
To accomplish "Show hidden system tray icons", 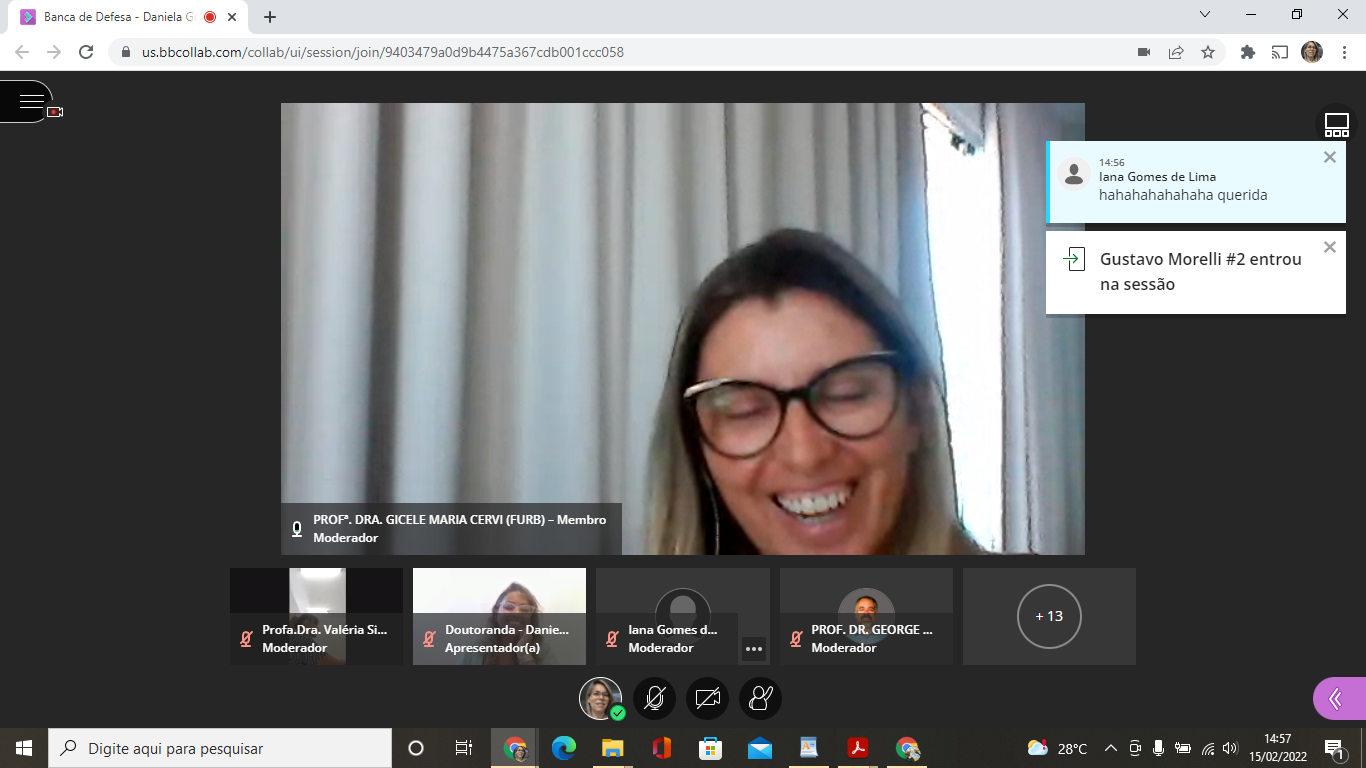I will pyautogui.click(x=1110, y=748).
